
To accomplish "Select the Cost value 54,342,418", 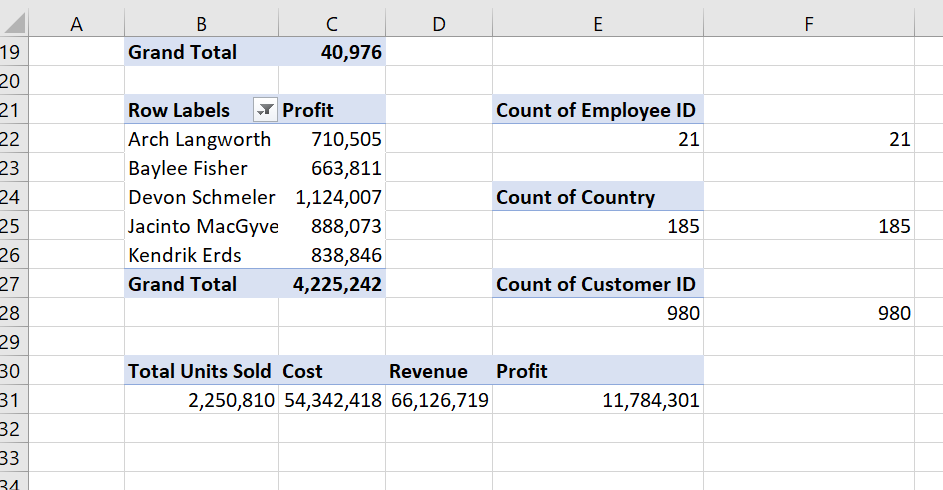I will (332, 401).
